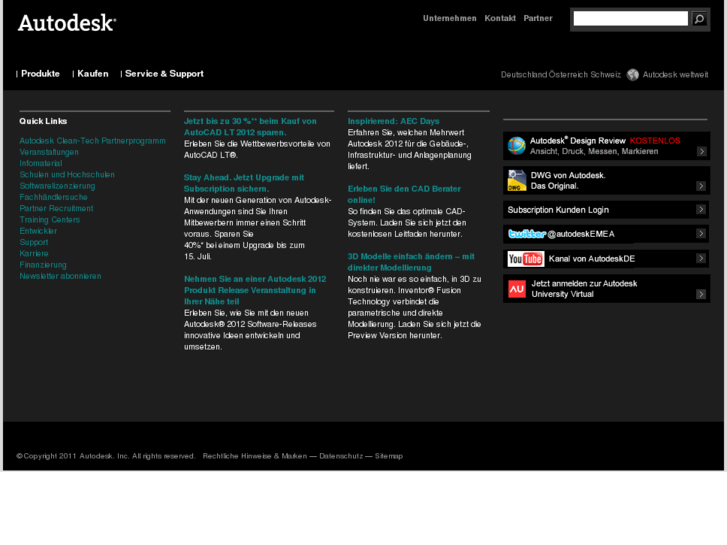Screen dimensions: 727x545
Task: Click the Design Review globe icon
Action: point(516,146)
